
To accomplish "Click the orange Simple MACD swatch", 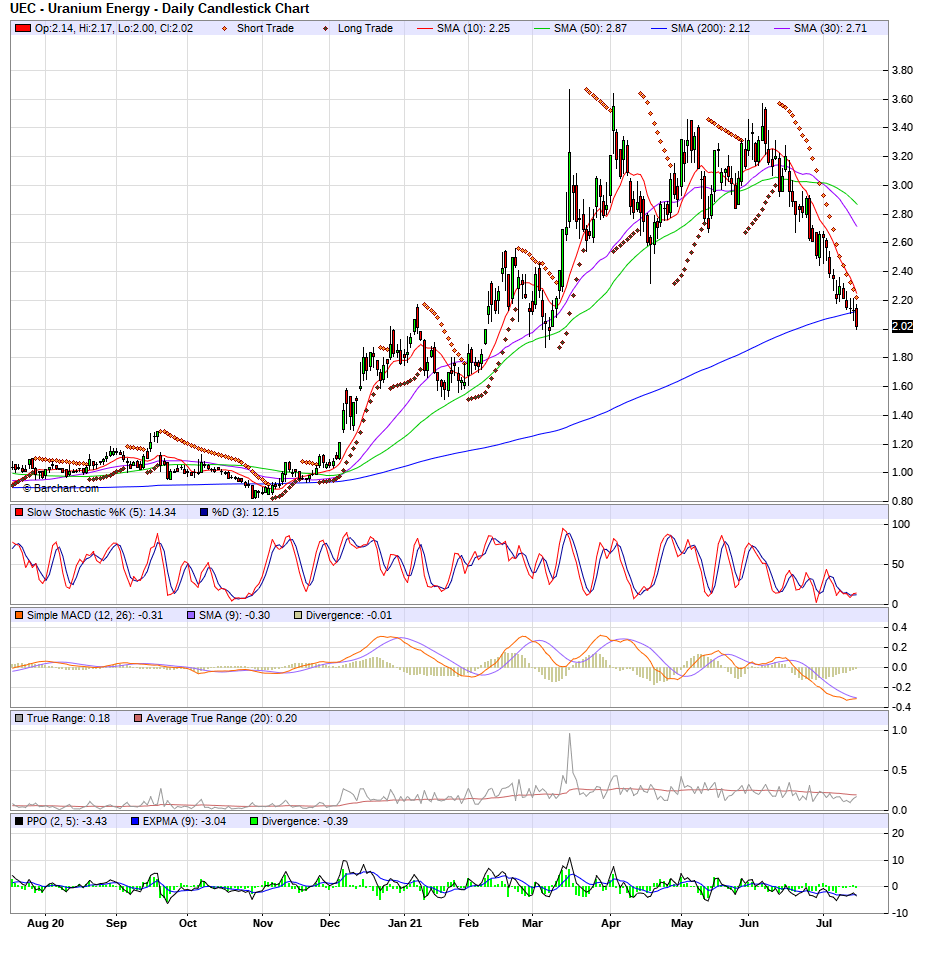I will [x=19, y=615].
